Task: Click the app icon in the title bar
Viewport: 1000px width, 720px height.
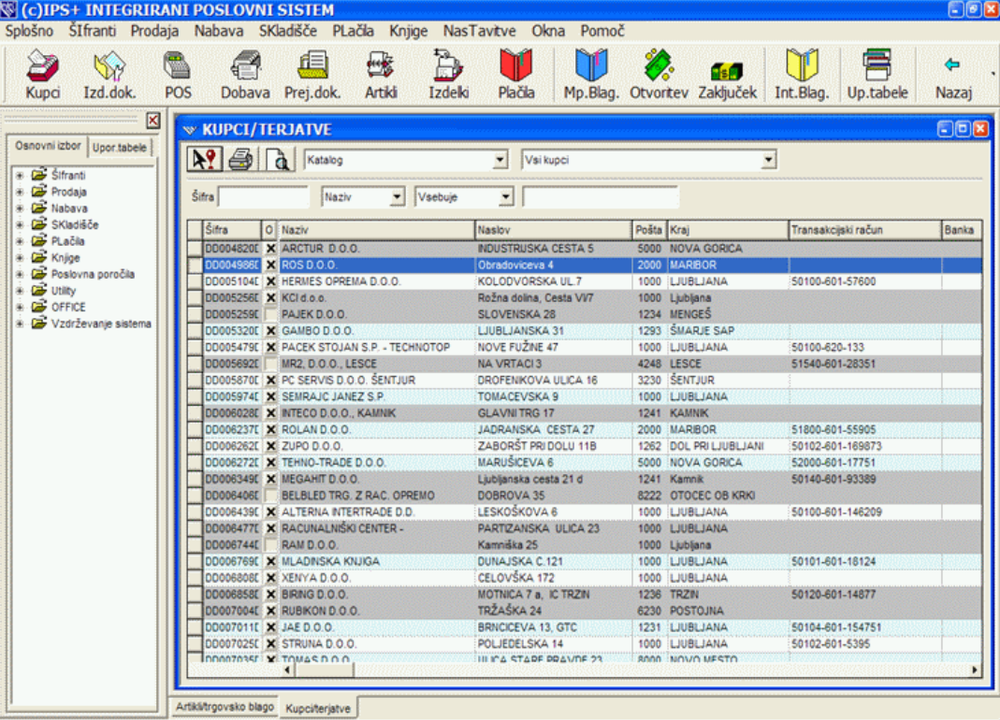Action: pyautogui.click(x=8, y=10)
